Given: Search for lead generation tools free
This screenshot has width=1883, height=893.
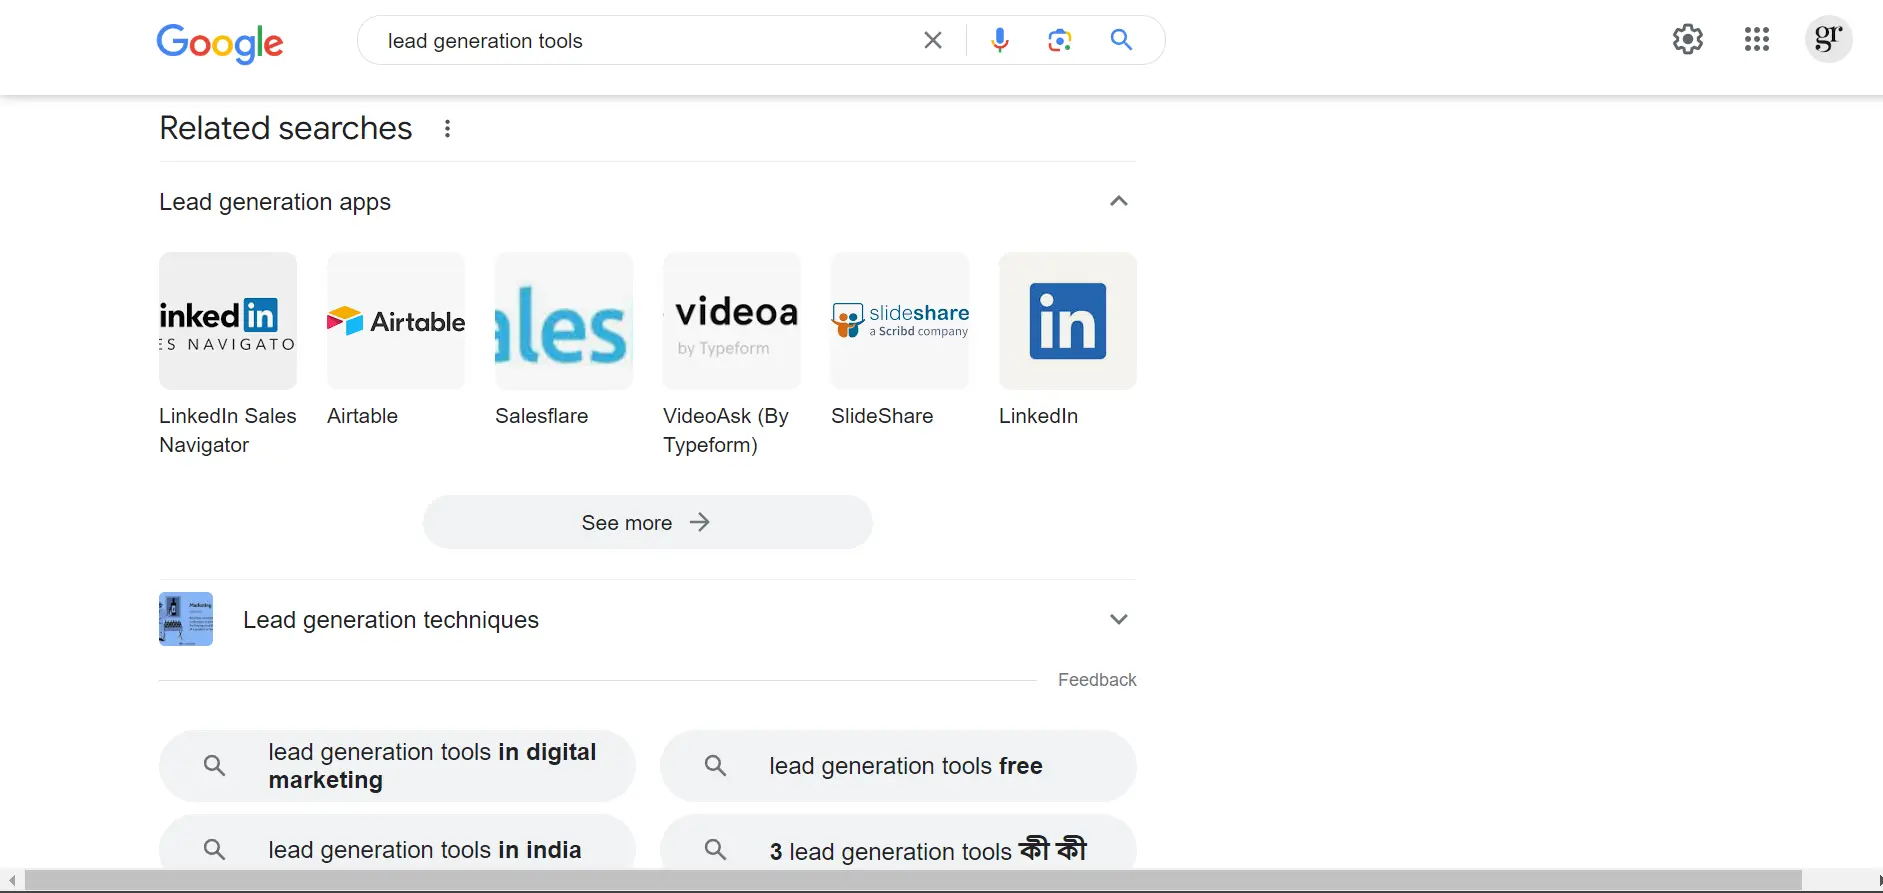Looking at the screenshot, I should pos(898,766).
